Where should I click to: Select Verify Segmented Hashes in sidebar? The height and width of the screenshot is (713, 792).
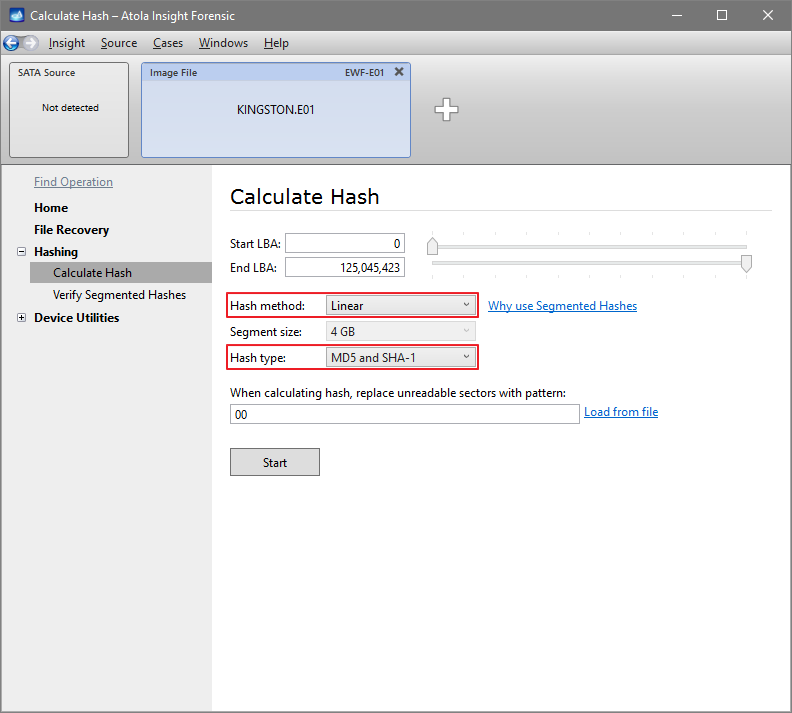[x=119, y=295]
